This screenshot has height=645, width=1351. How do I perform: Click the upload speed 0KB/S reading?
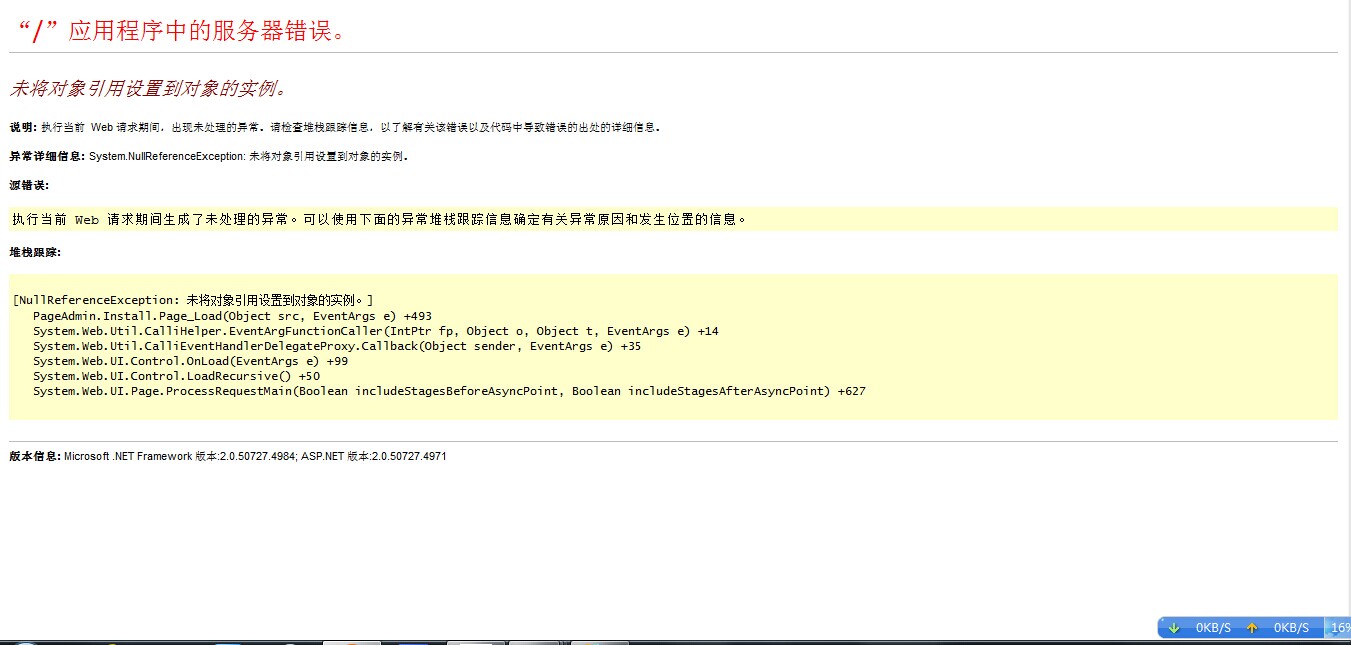pyautogui.click(x=1291, y=628)
